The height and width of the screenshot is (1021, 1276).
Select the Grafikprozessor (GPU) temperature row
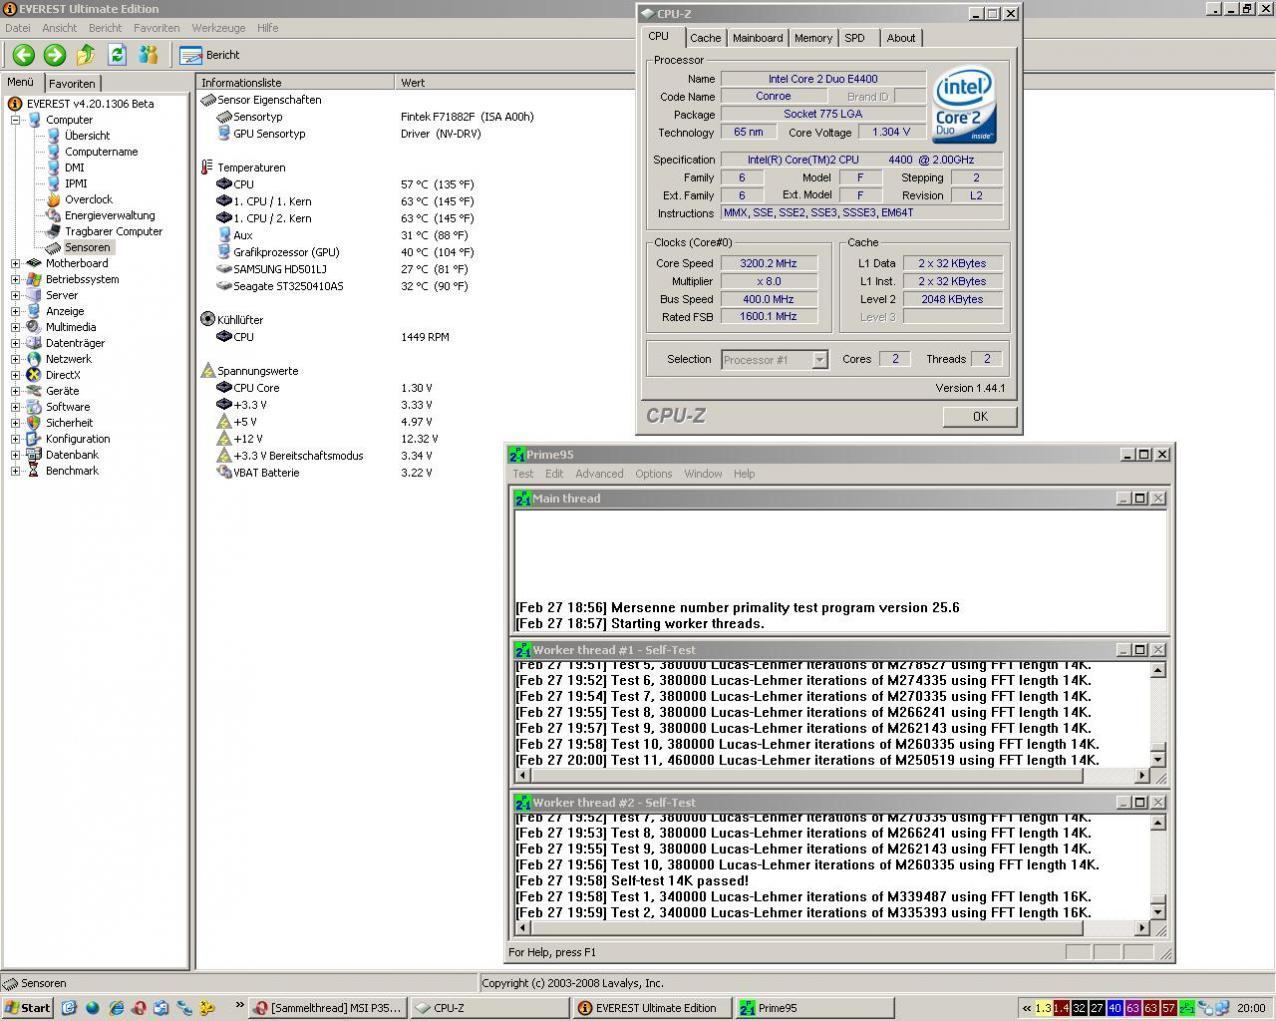pos(345,252)
